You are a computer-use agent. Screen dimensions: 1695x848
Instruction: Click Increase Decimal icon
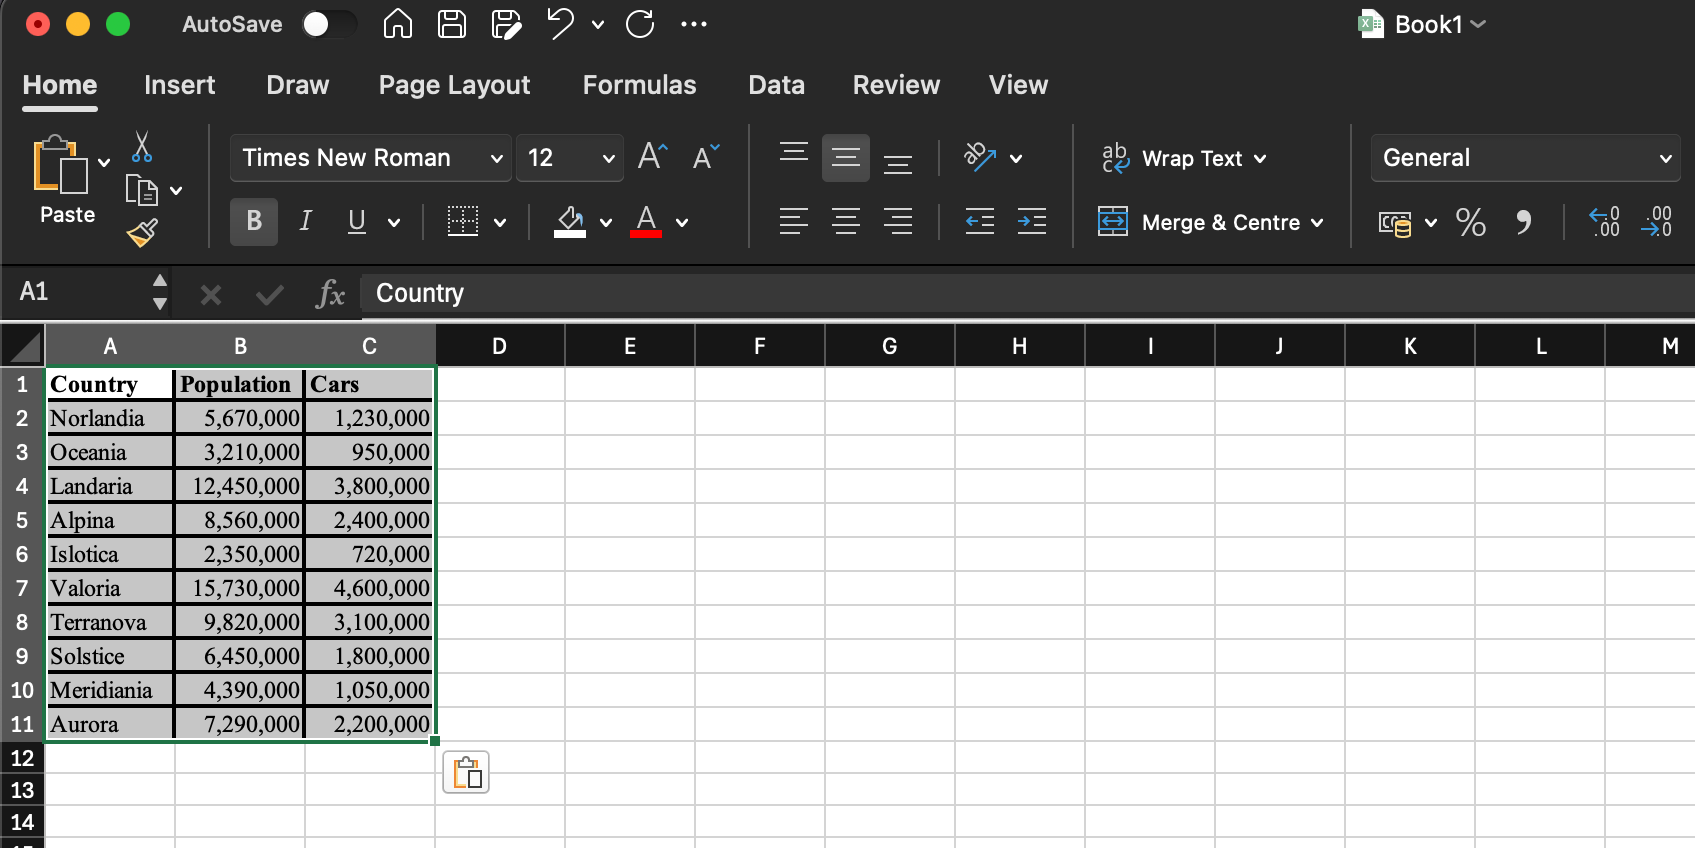point(1605,222)
